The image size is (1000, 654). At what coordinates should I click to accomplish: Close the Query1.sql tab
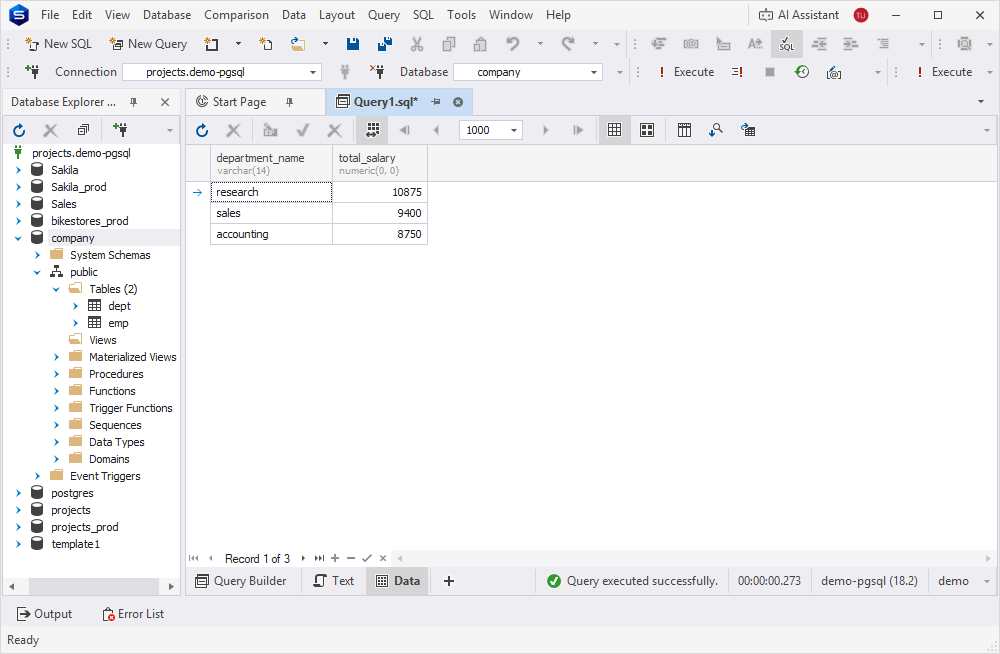coord(458,102)
